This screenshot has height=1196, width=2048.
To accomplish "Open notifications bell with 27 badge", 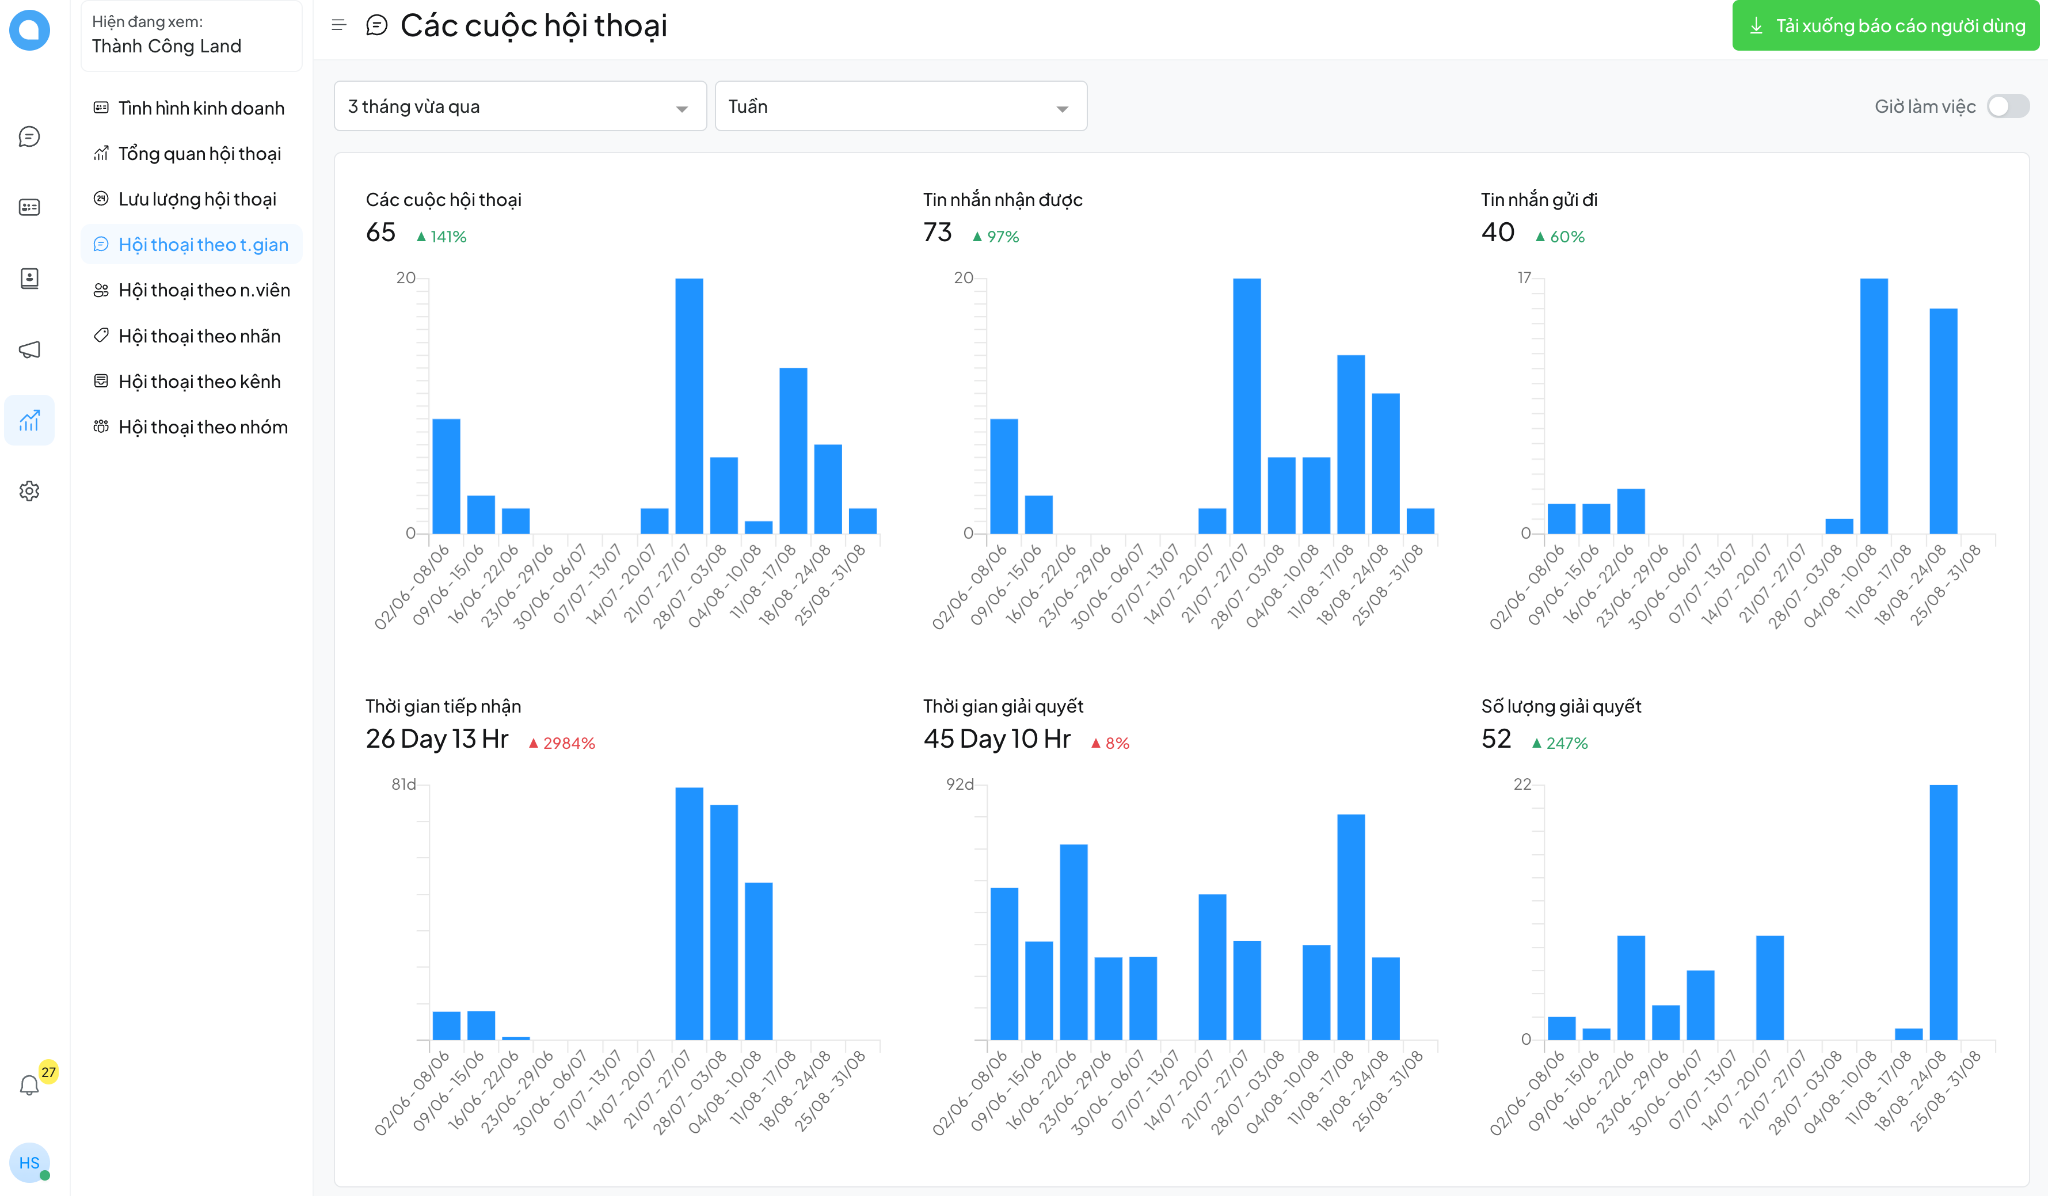I will pos(30,1085).
